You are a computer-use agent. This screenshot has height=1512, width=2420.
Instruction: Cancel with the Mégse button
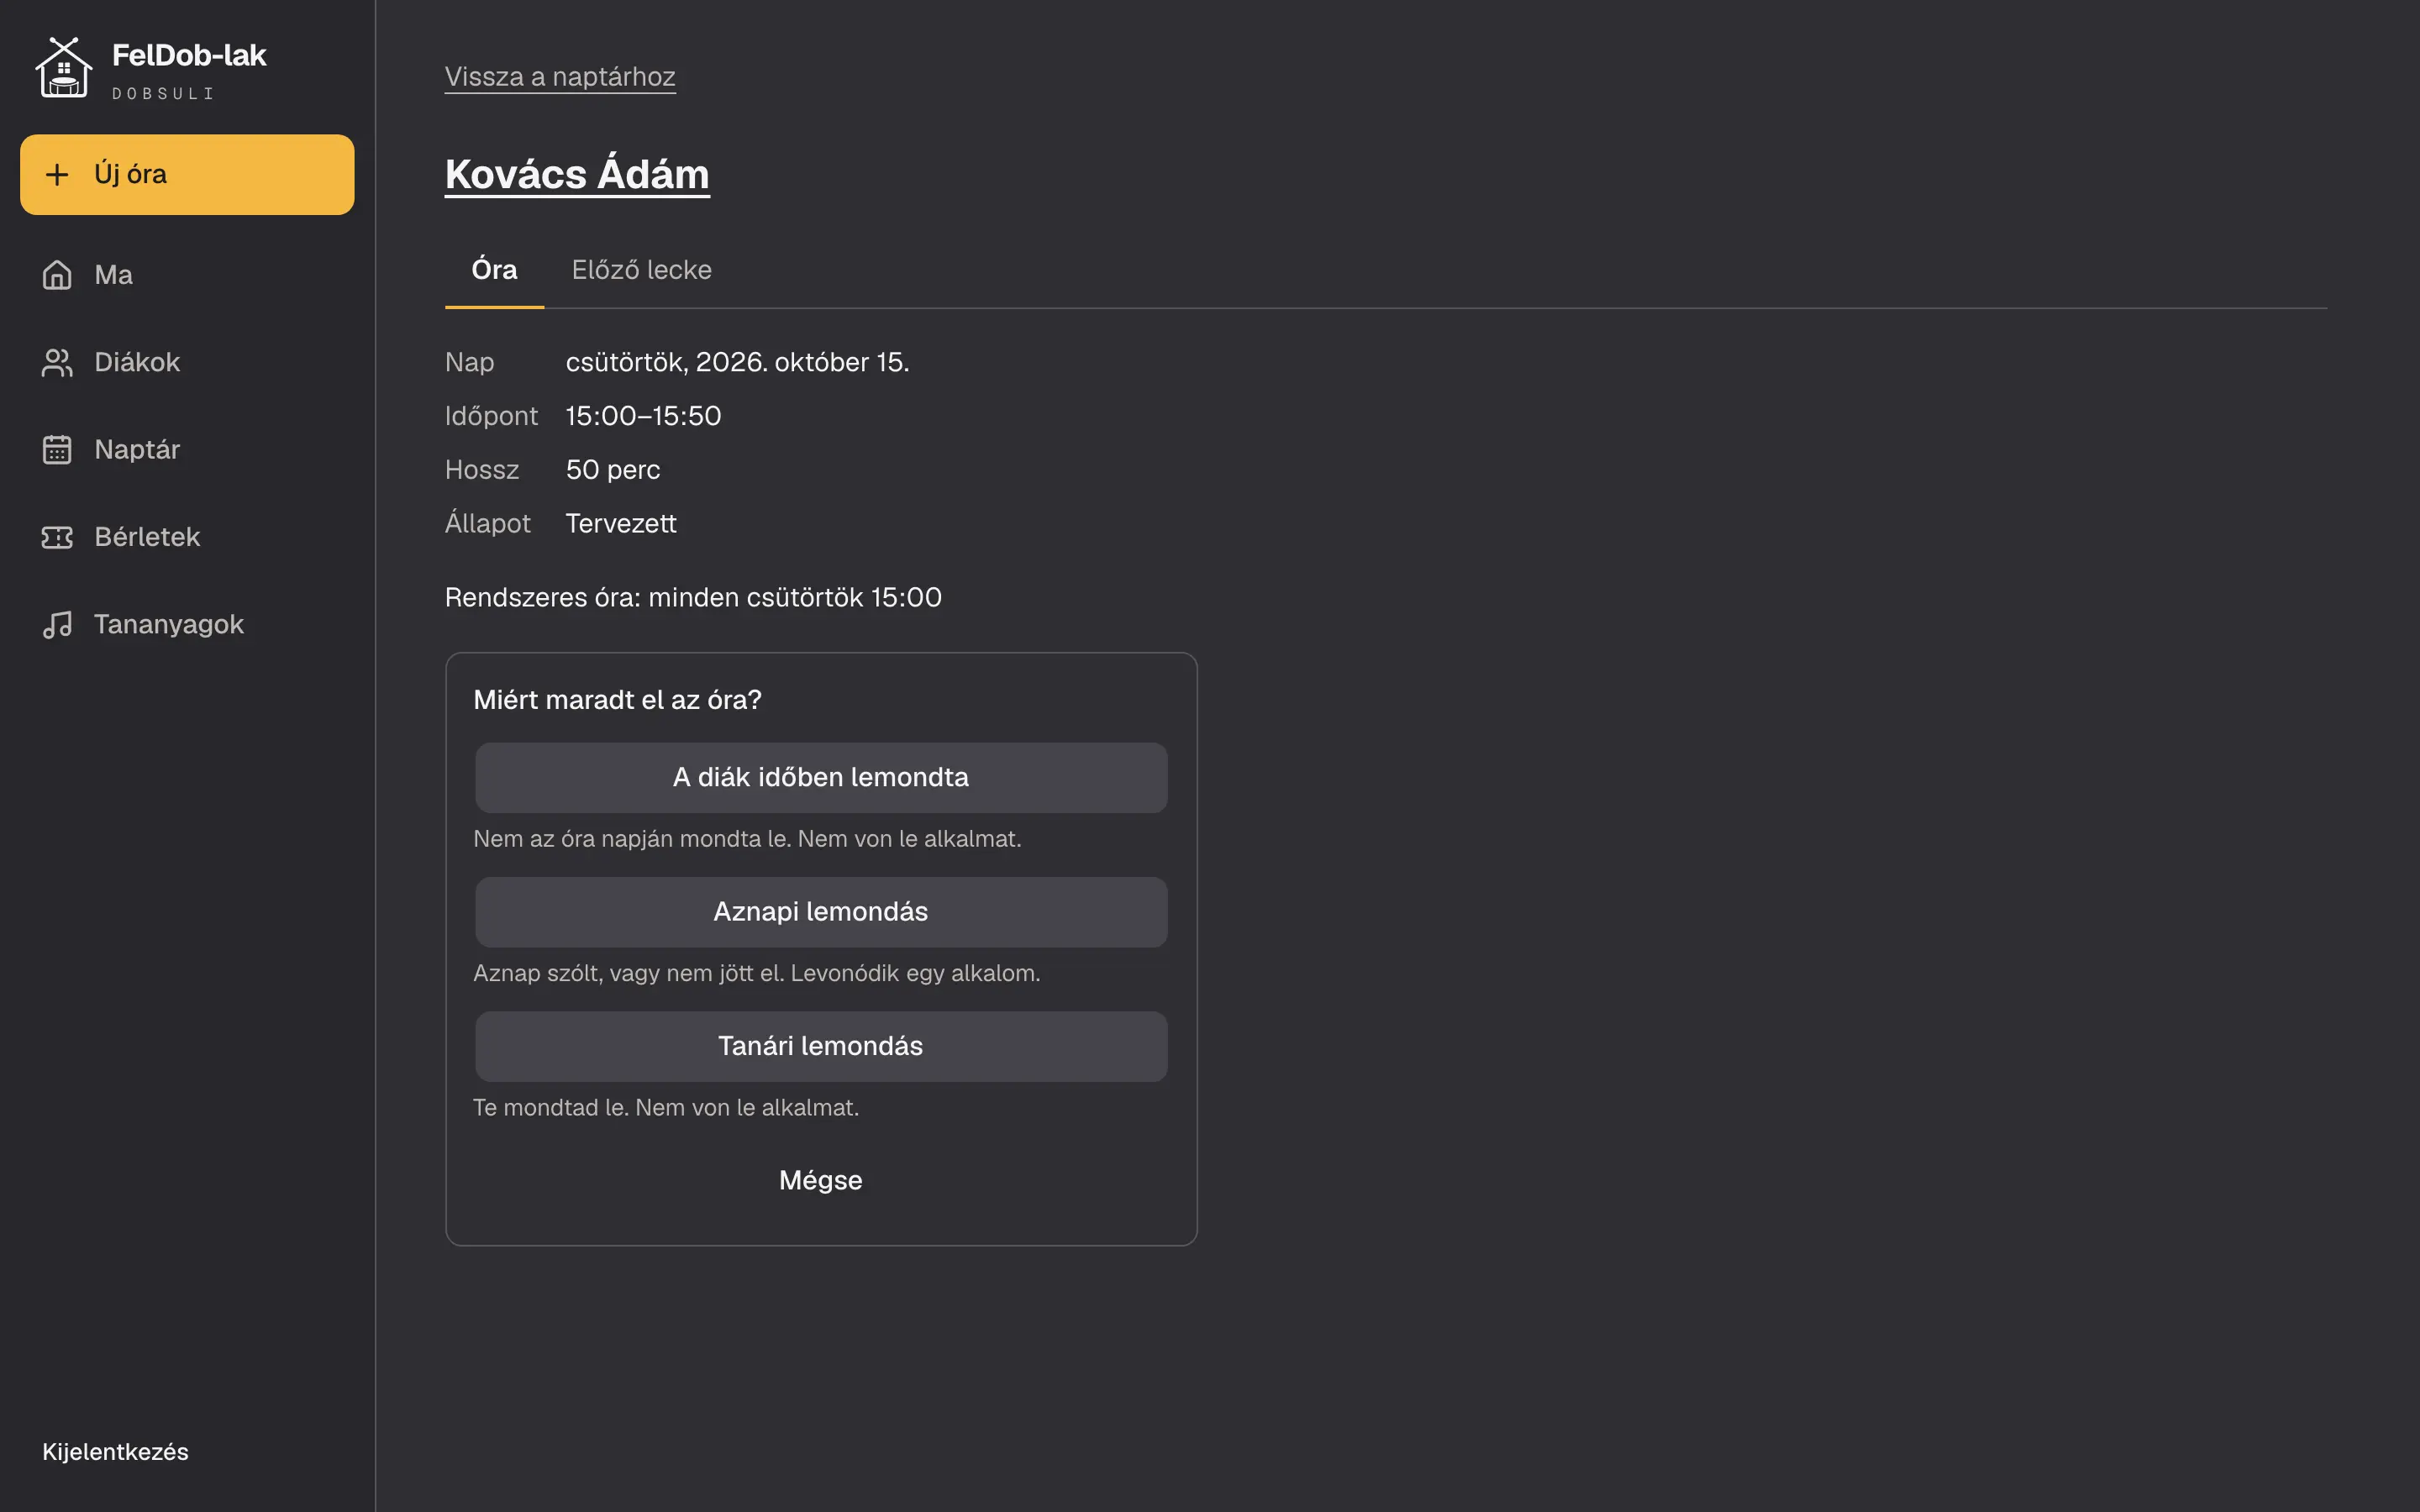(821, 1180)
